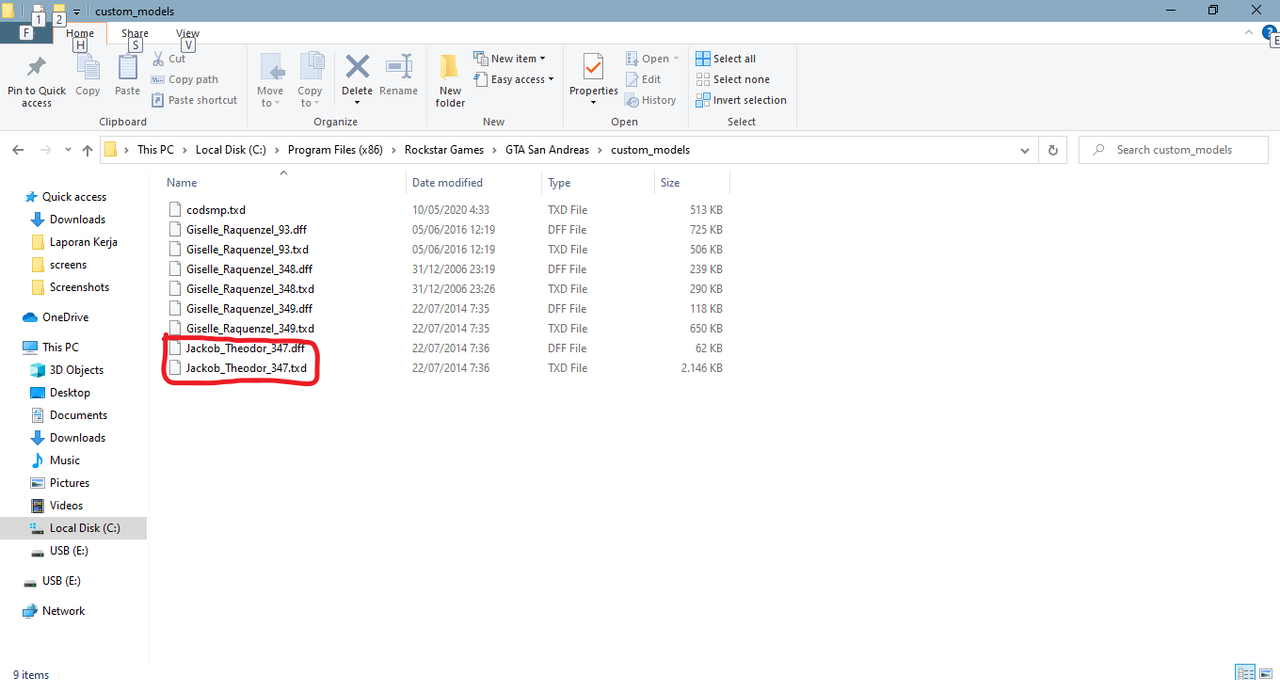Viewport: 1280px width, 680px height.
Task: Click the Cut scissors command
Action: 169,59
